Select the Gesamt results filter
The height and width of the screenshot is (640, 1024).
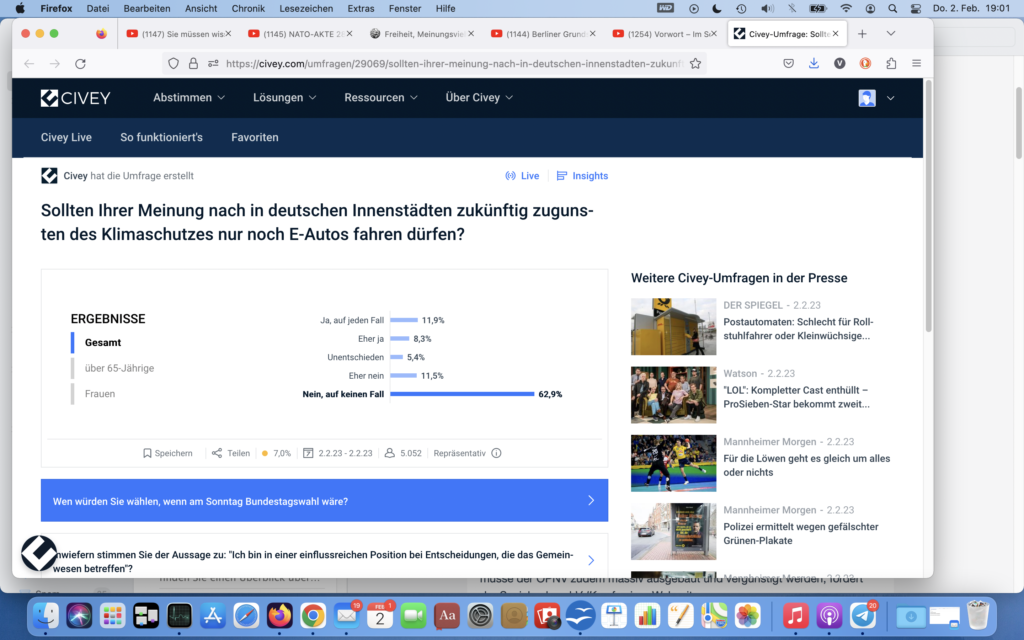103,343
